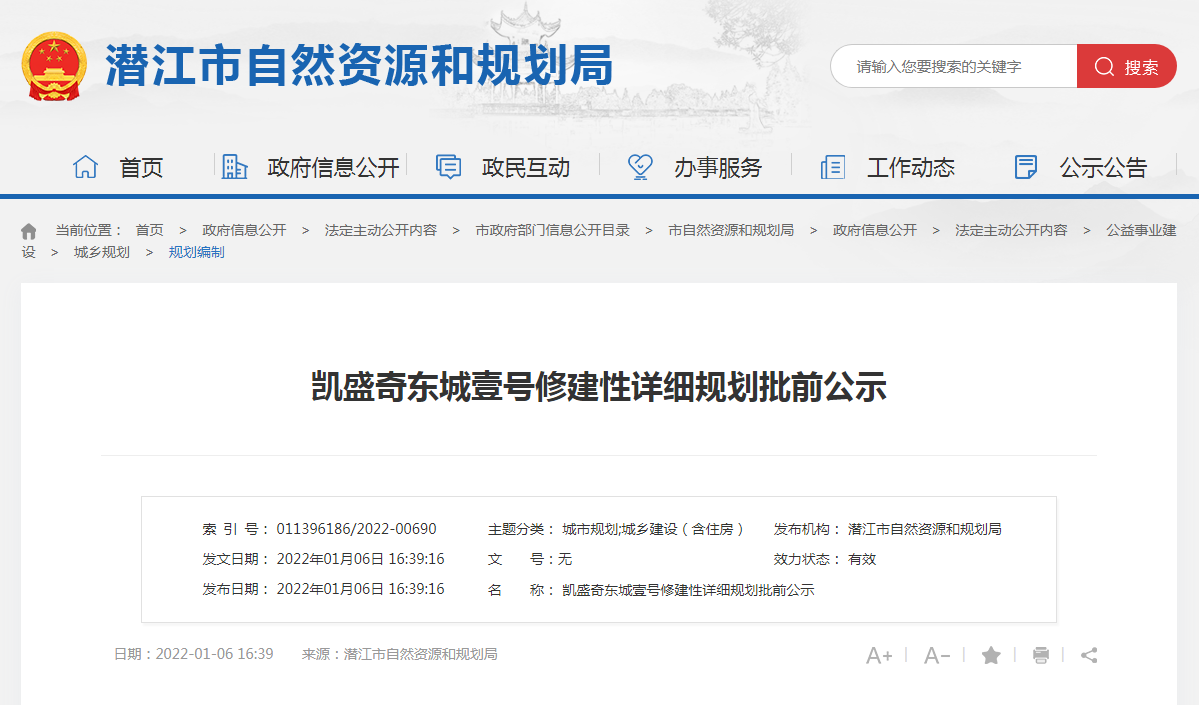
Task: Decrease font size with A- icon
Action: 937,656
